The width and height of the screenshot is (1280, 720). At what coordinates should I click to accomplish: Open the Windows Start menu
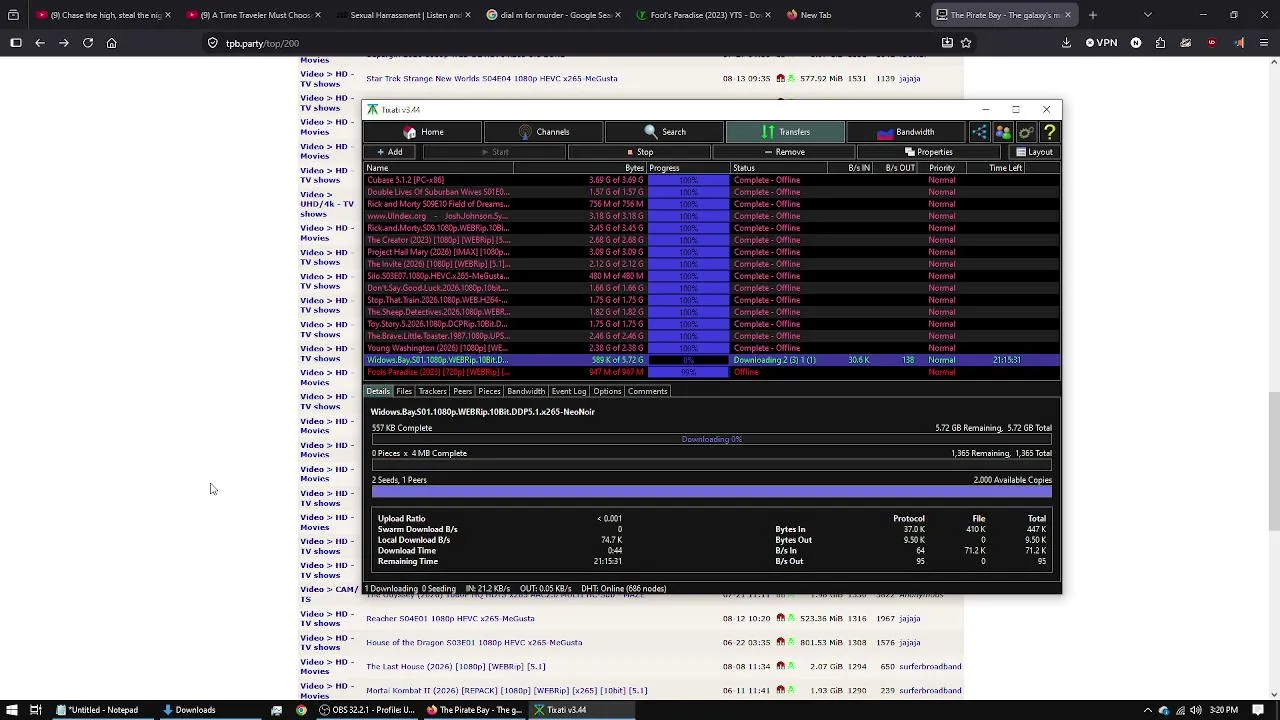coord(12,710)
